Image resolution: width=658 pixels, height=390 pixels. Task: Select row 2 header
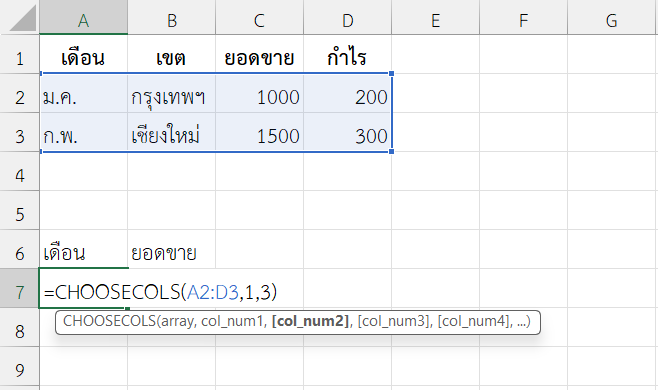point(20,93)
